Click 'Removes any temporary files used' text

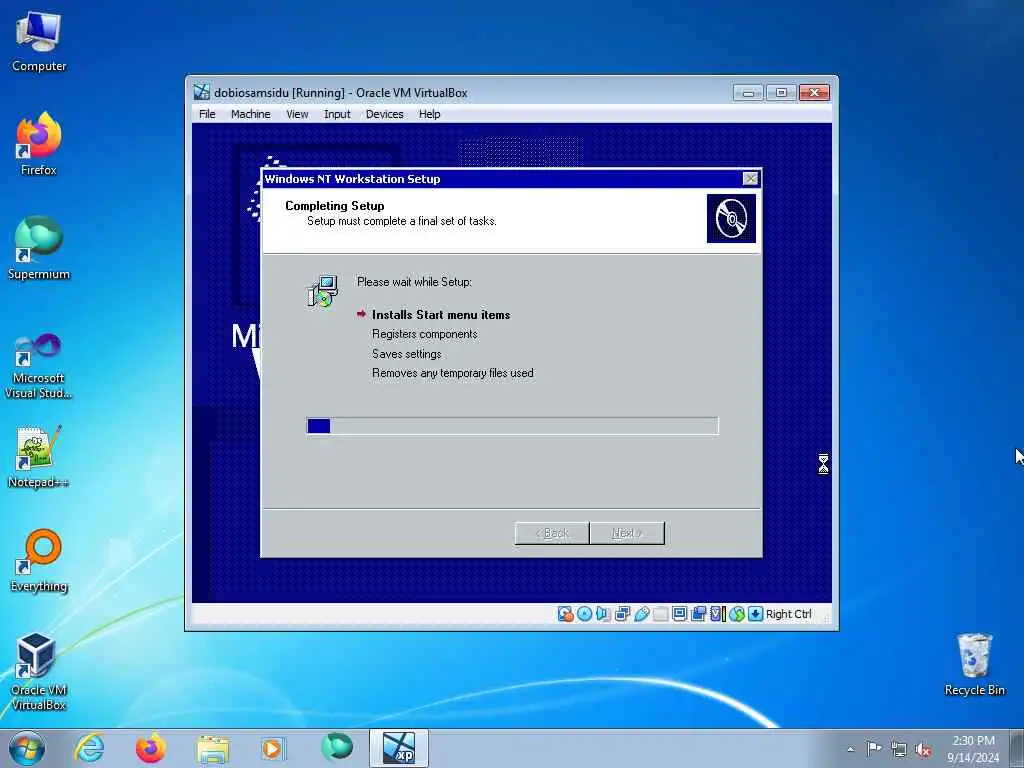pyautogui.click(x=453, y=373)
